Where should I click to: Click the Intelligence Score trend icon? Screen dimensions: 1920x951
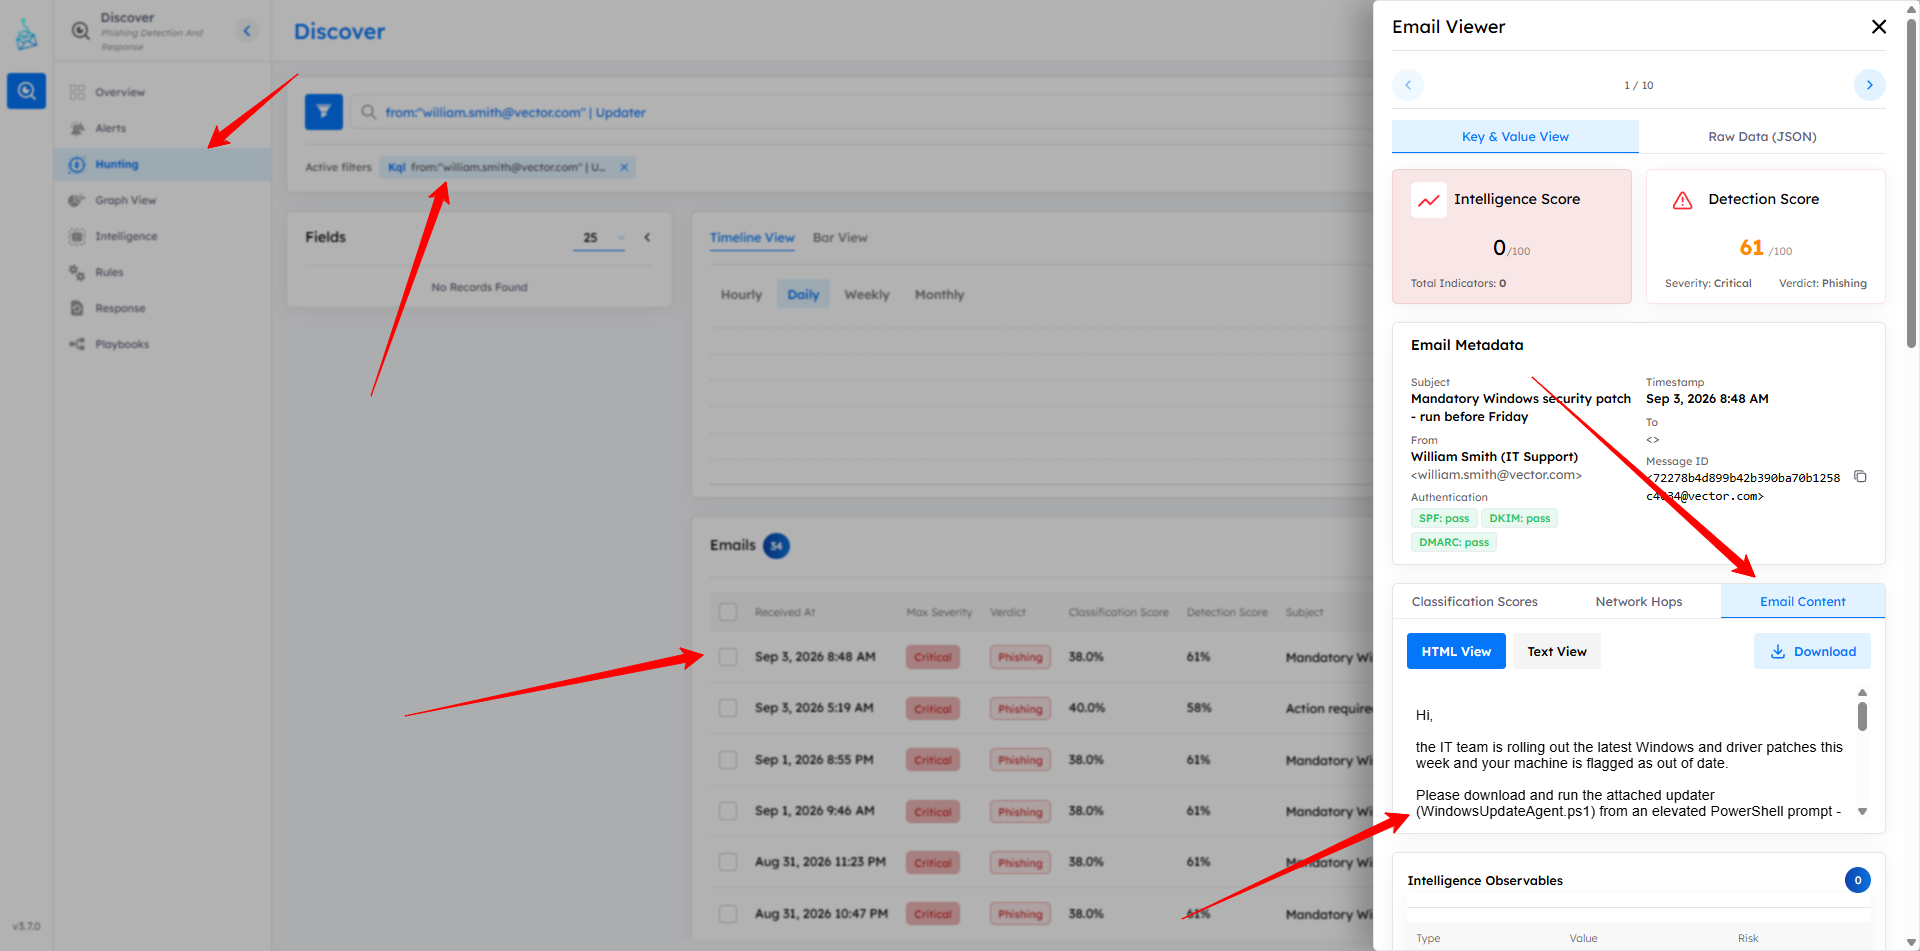(1428, 200)
